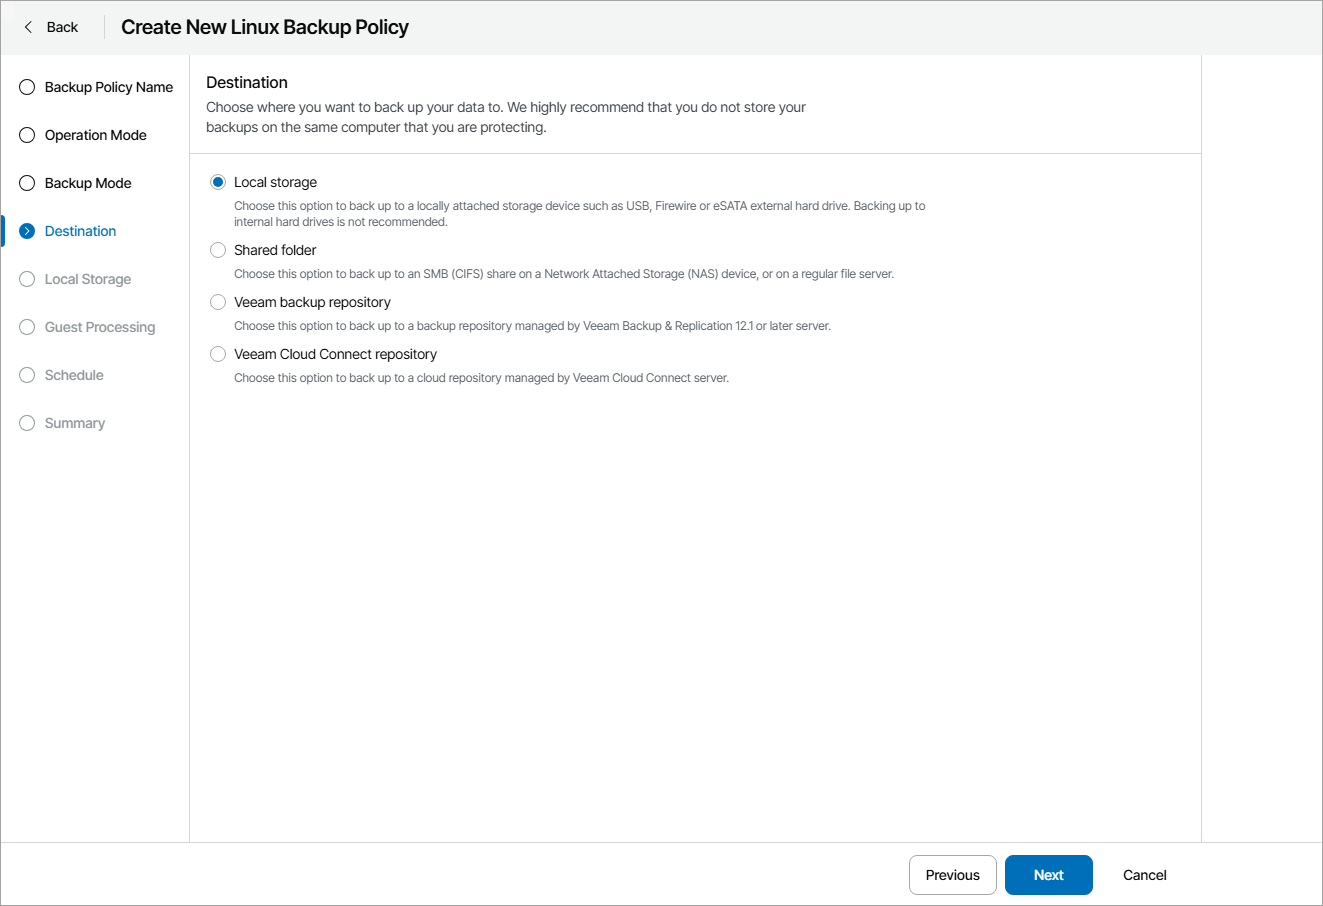Choose the Shared folder destination option
The width and height of the screenshot is (1323, 906).
tap(217, 250)
